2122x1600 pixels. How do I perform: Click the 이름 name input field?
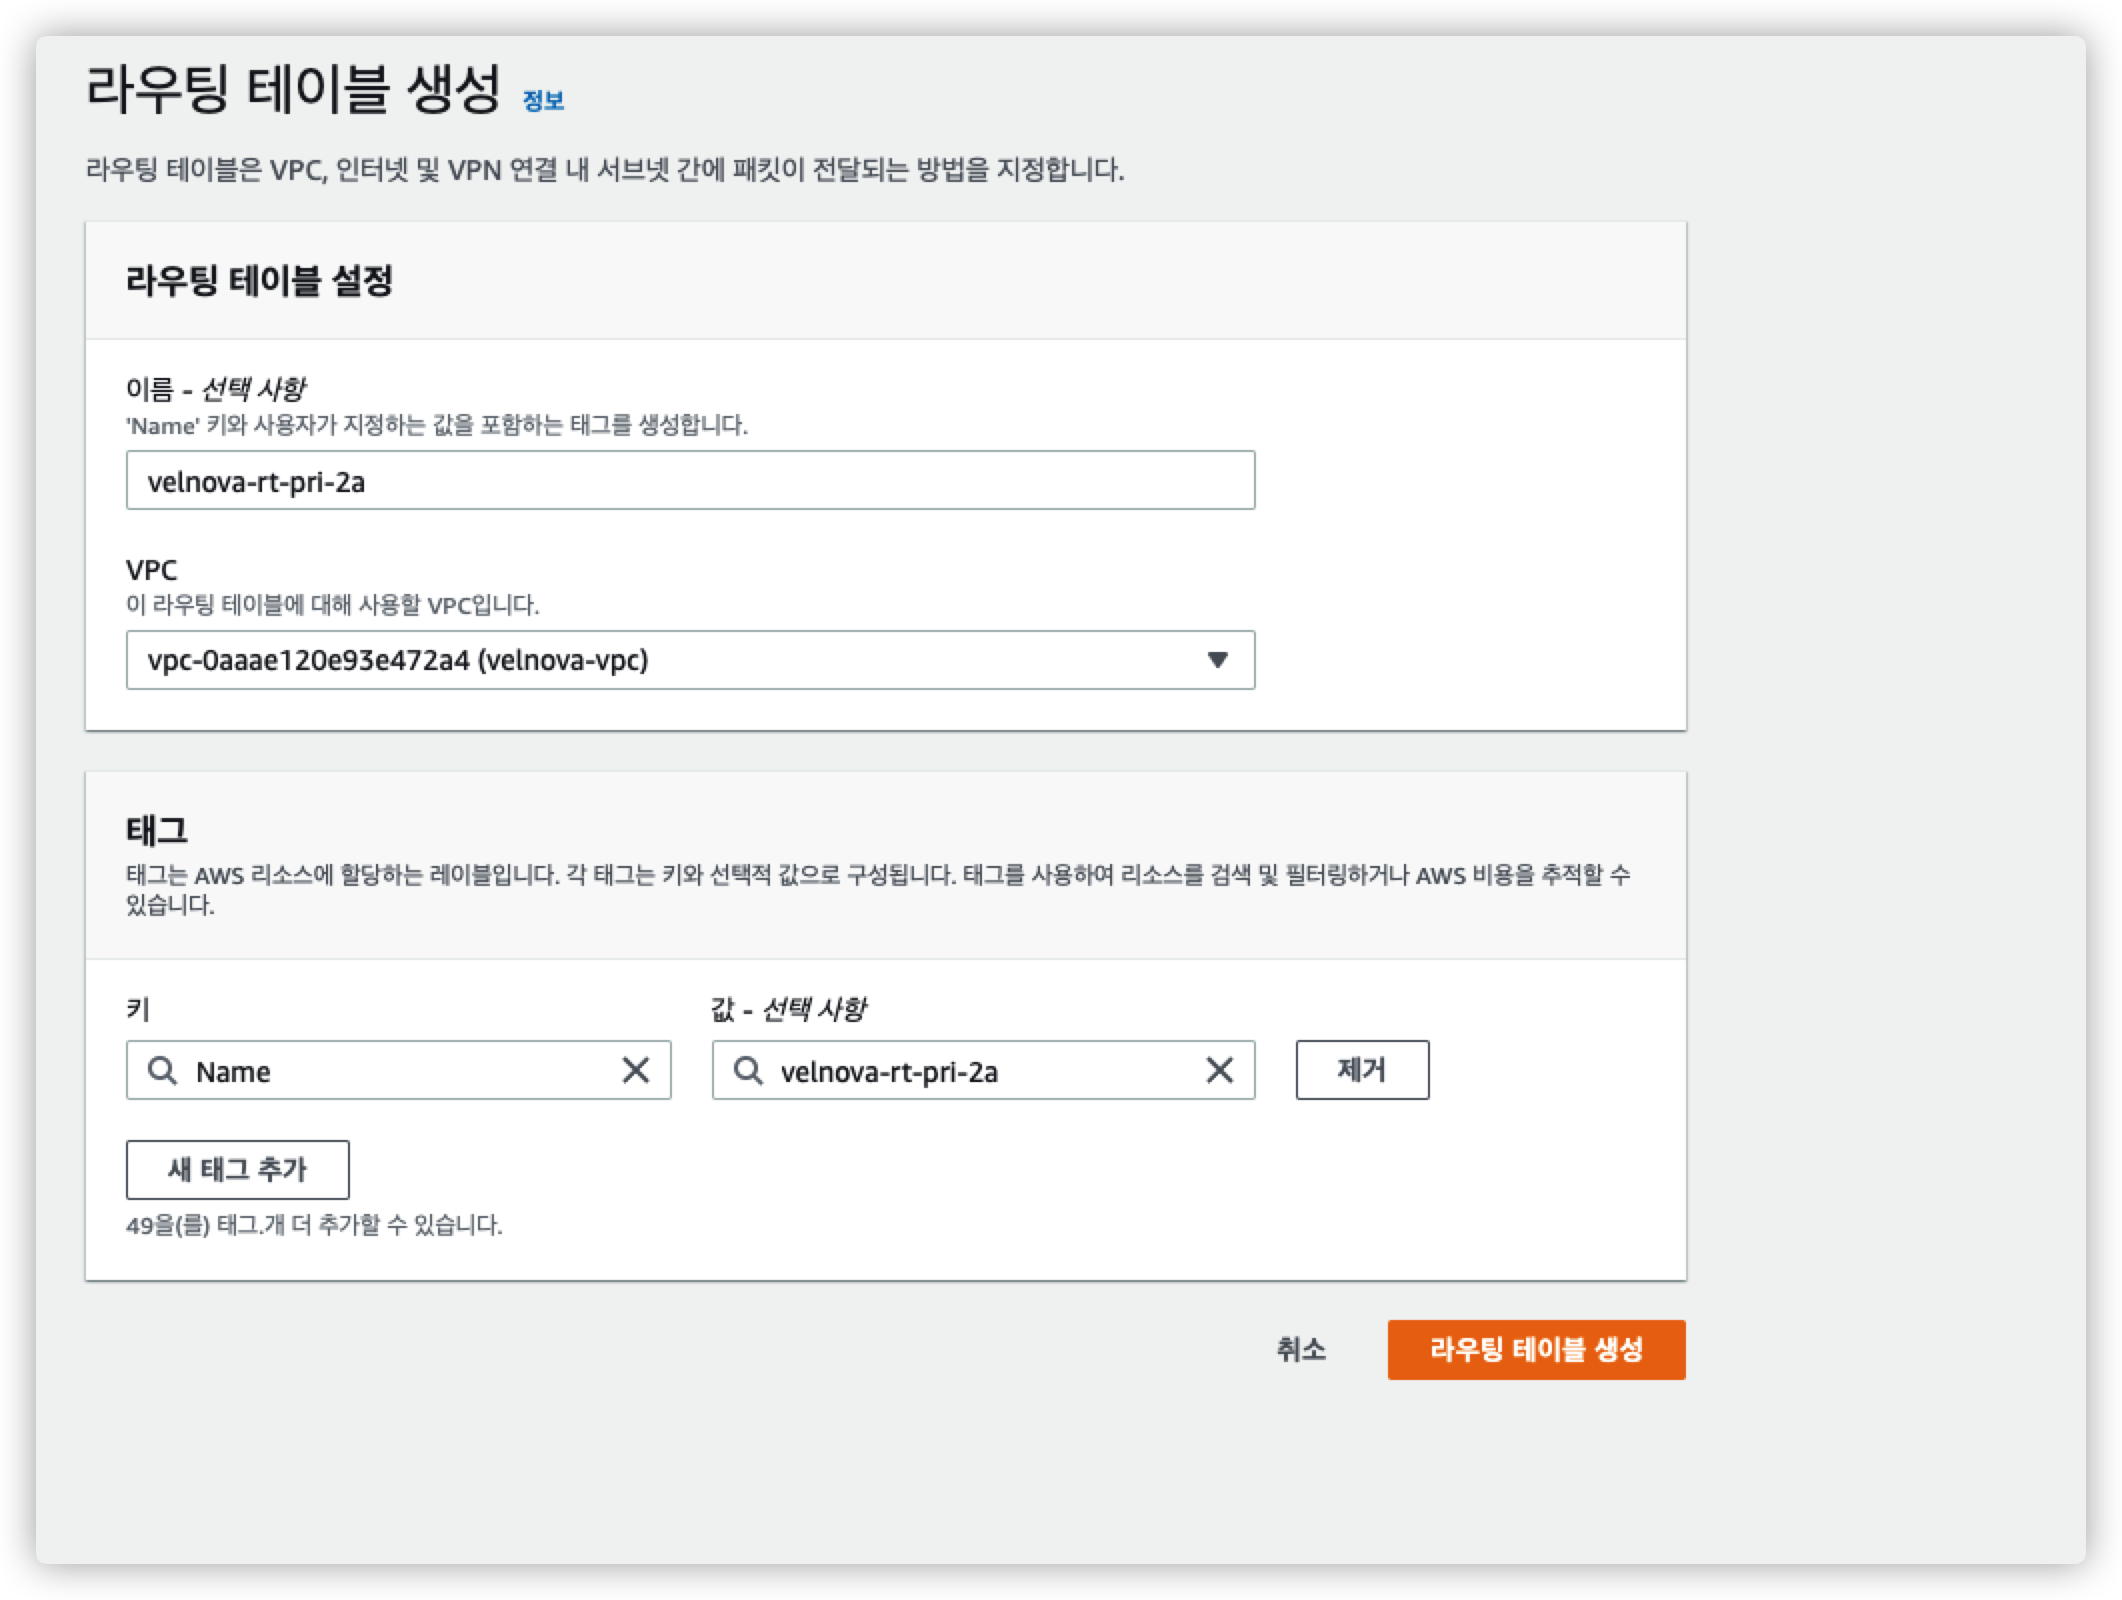690,481
